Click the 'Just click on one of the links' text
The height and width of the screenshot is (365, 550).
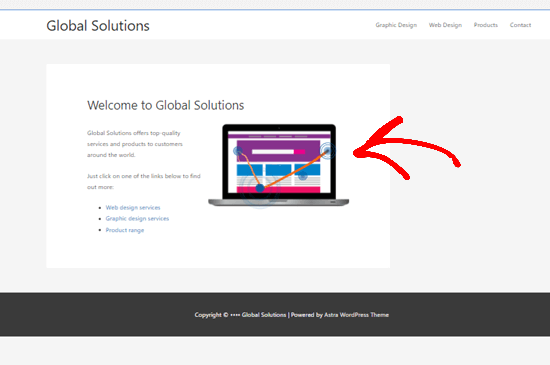point(144,181)
